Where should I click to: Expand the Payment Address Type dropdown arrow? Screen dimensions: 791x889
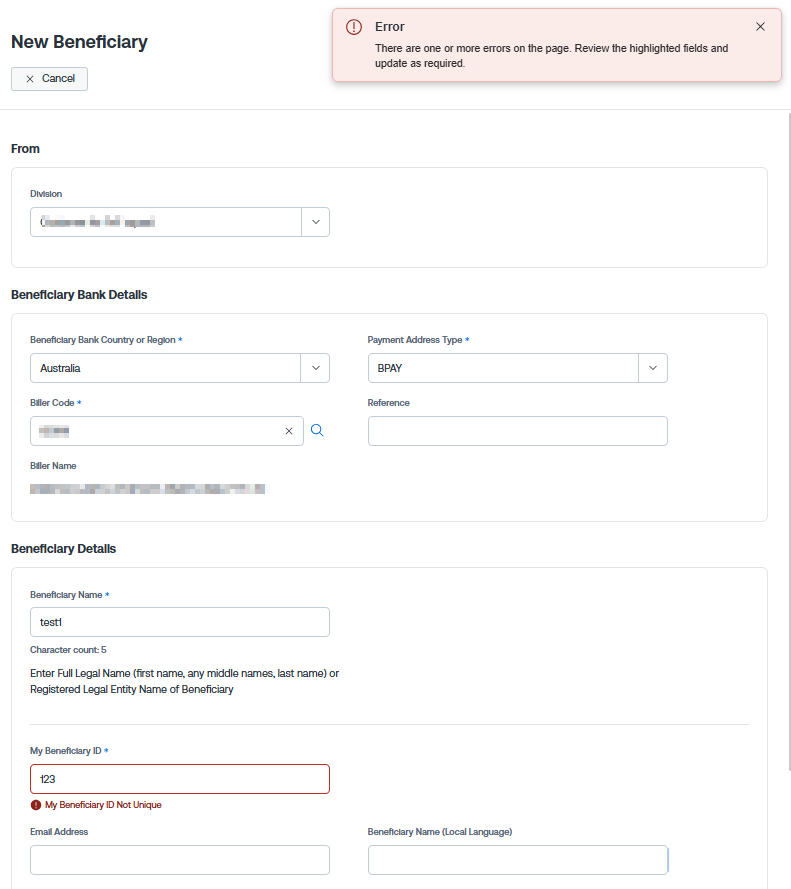[653, 368]
